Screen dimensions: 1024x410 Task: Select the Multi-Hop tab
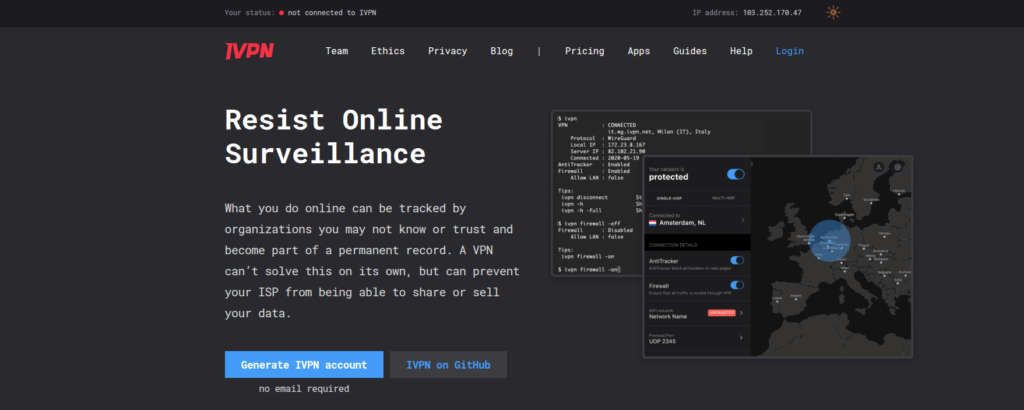(721, 198)
